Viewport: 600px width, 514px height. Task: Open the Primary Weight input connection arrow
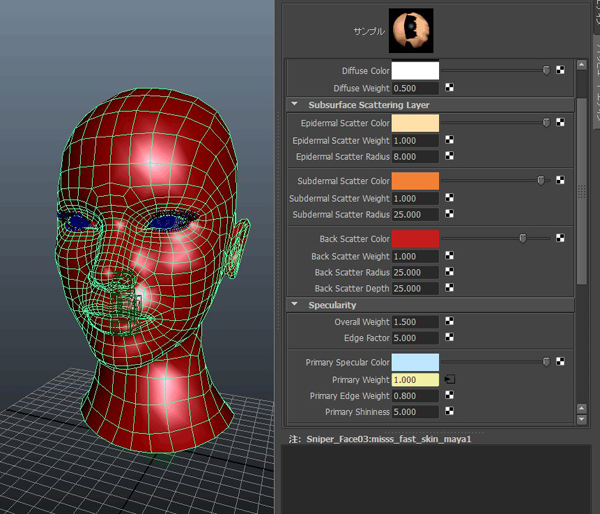pos(450,380)
